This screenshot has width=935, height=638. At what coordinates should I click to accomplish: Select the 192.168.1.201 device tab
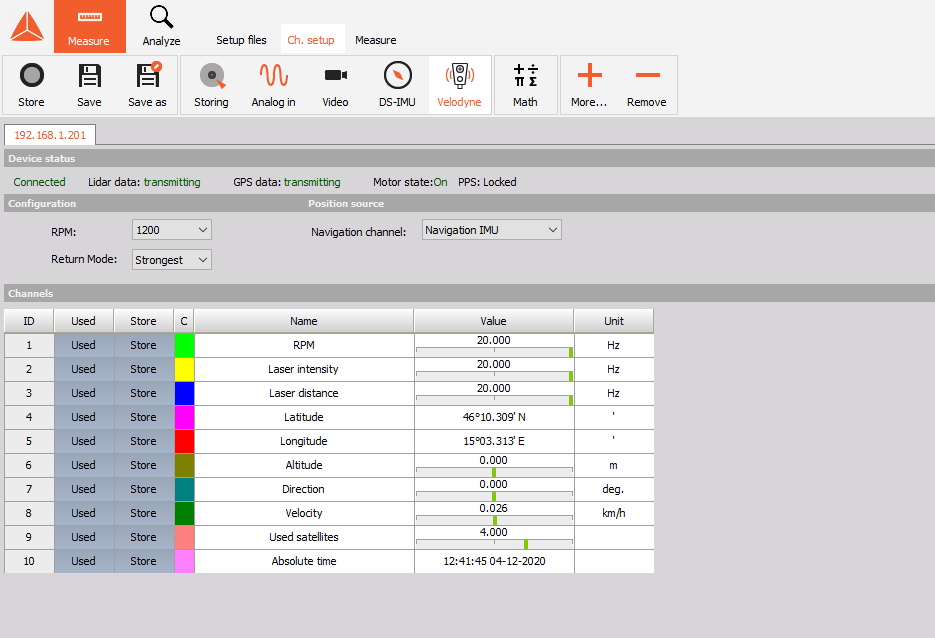[50, 135]
